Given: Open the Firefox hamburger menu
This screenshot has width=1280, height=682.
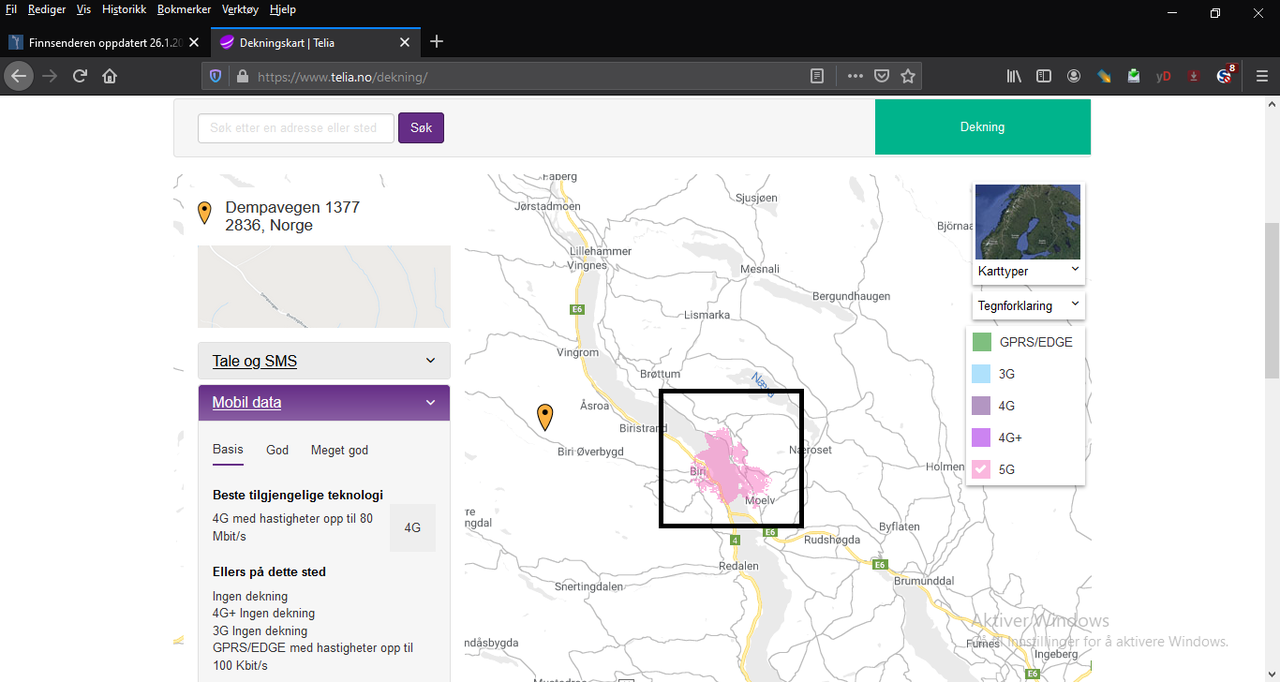Looking at the screenshot, I should [1261, 76].
